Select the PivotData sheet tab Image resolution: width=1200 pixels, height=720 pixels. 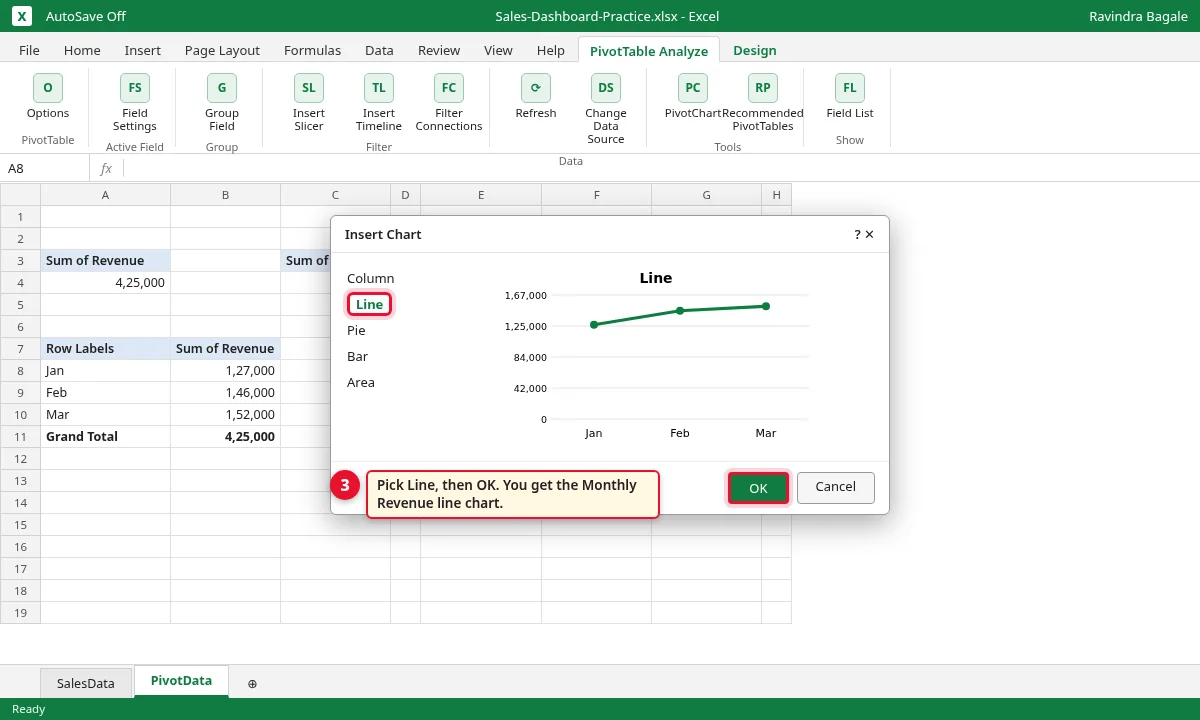pos(181,681)
